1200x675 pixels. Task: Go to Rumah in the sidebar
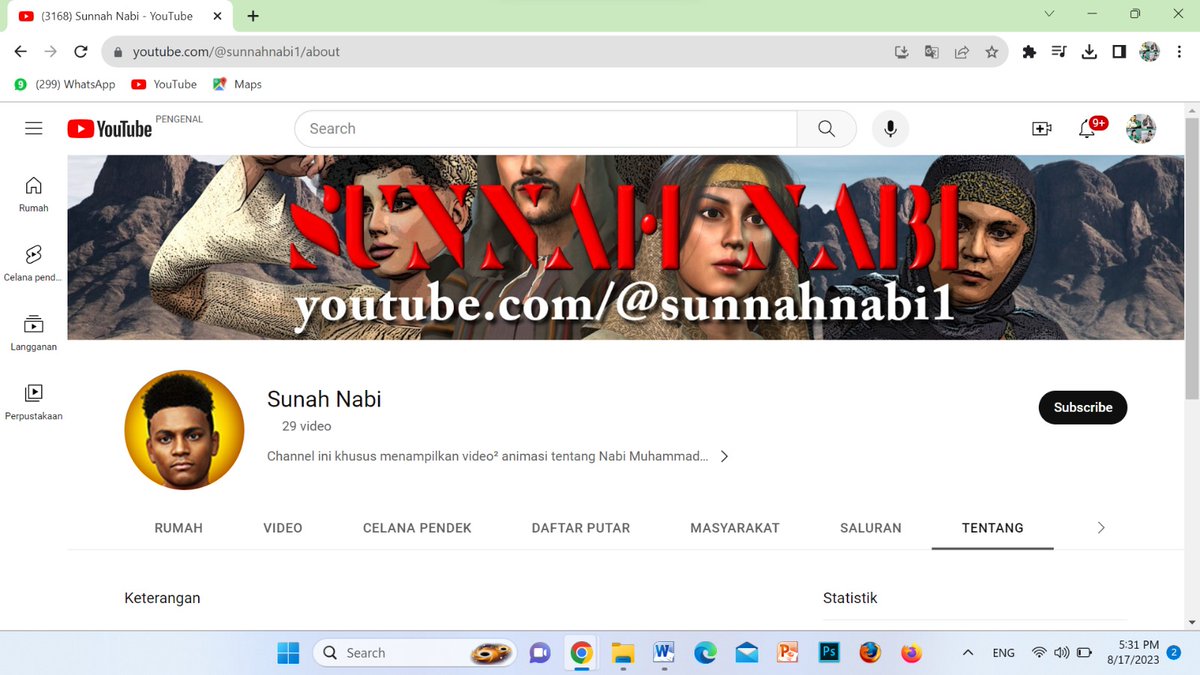coord(34,194)
